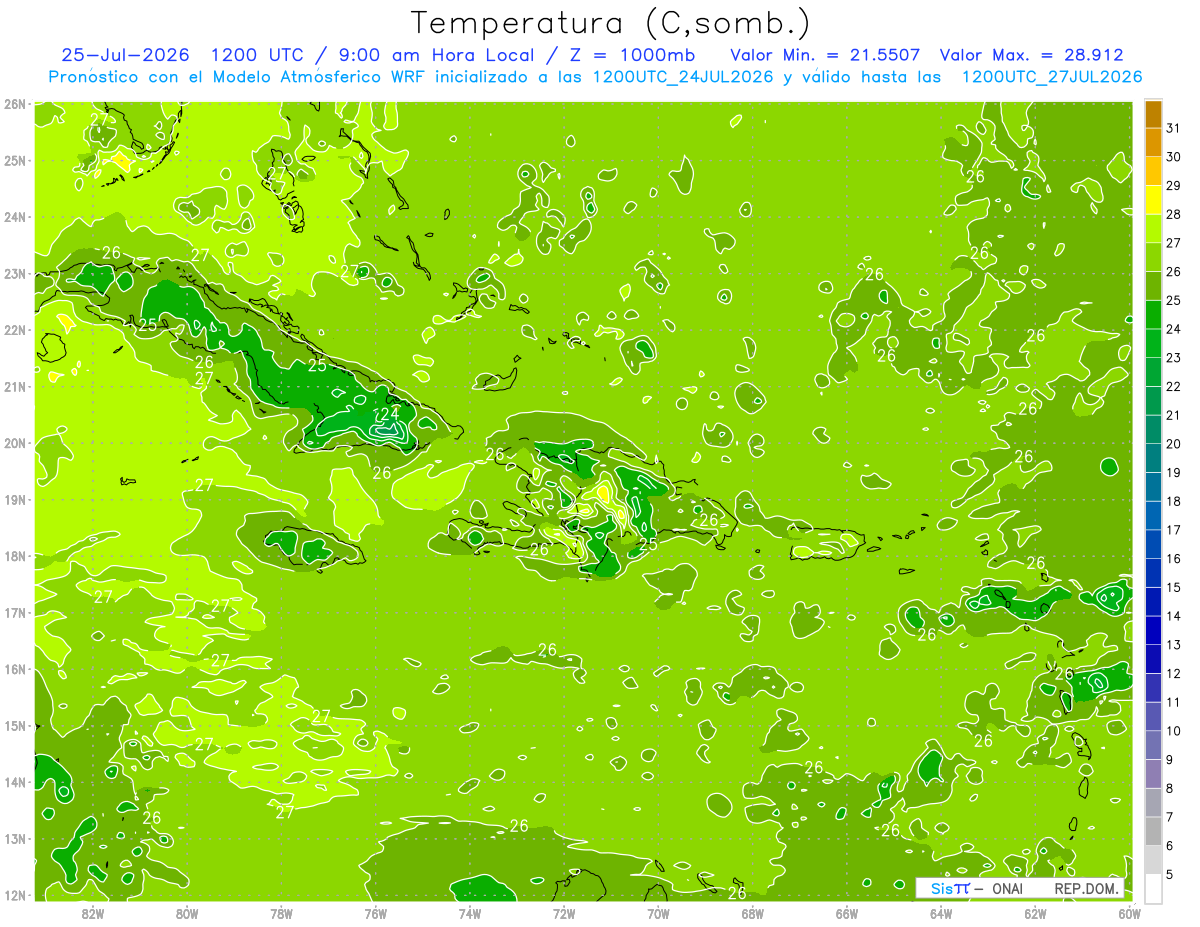Click the "20N" latitude axis label
The image size is (1200, 927).
click(x=14, y=443)
